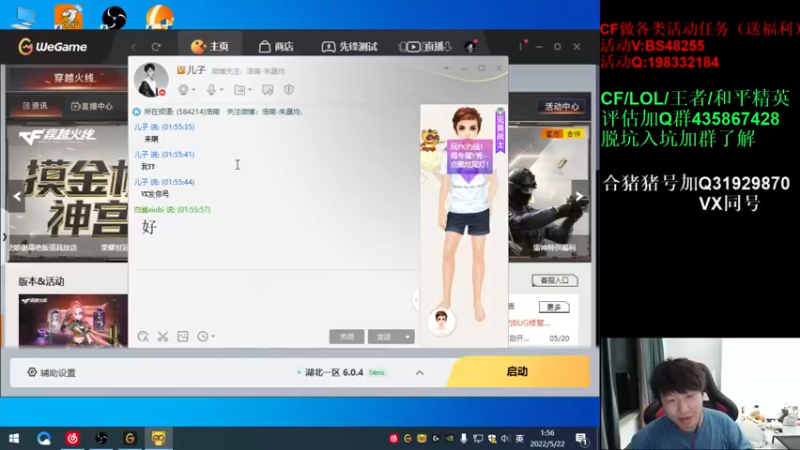Open the 主页 home tab
800x450 pixels.
pyautogui.click(x=210, y=47)
